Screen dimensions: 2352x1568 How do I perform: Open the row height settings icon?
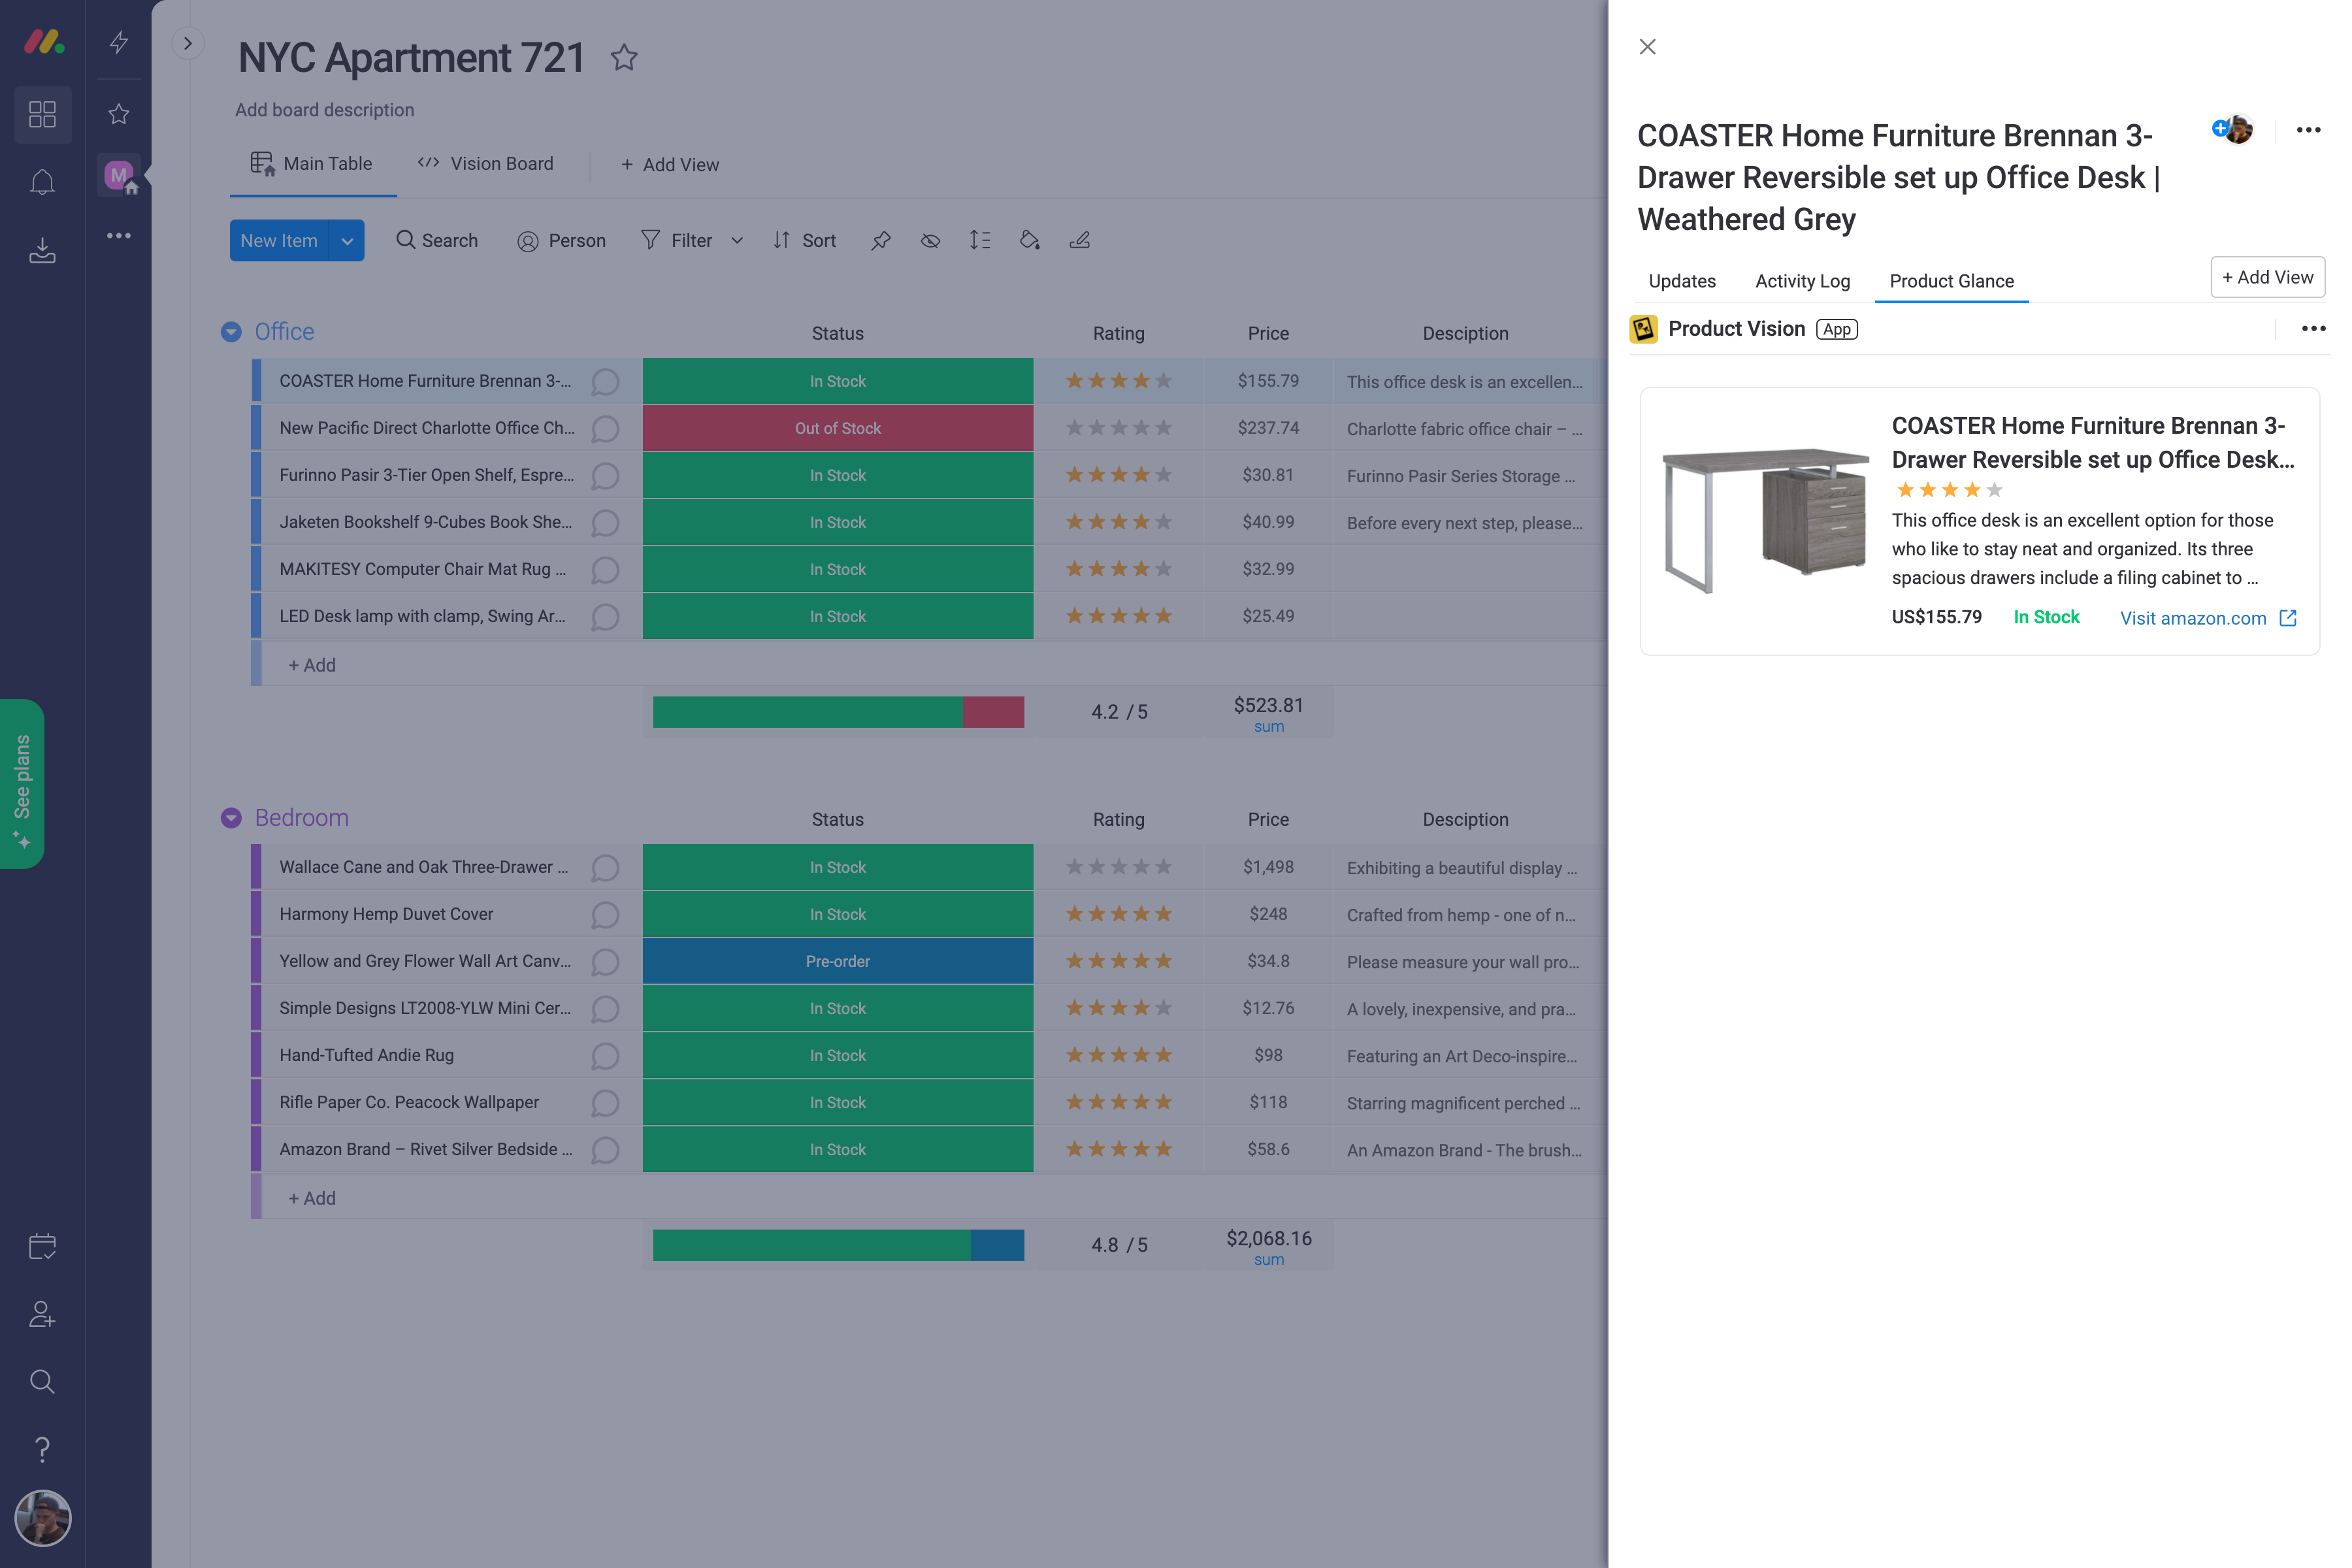[x=980, y=240]
